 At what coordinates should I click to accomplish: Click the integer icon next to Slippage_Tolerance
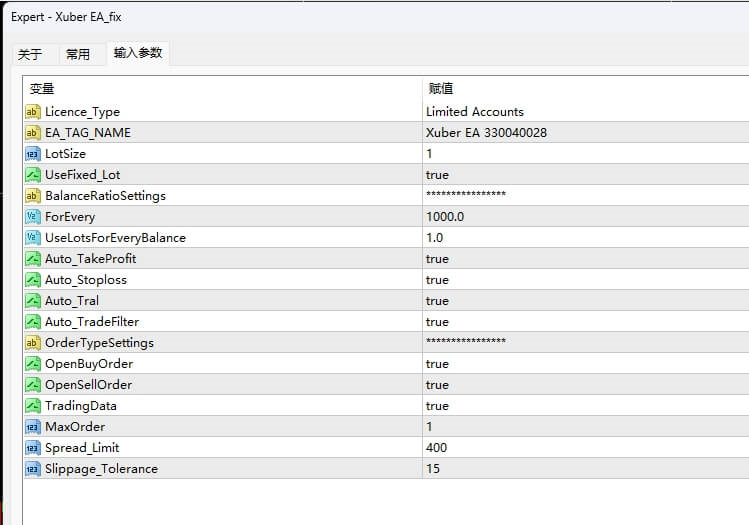32,469
